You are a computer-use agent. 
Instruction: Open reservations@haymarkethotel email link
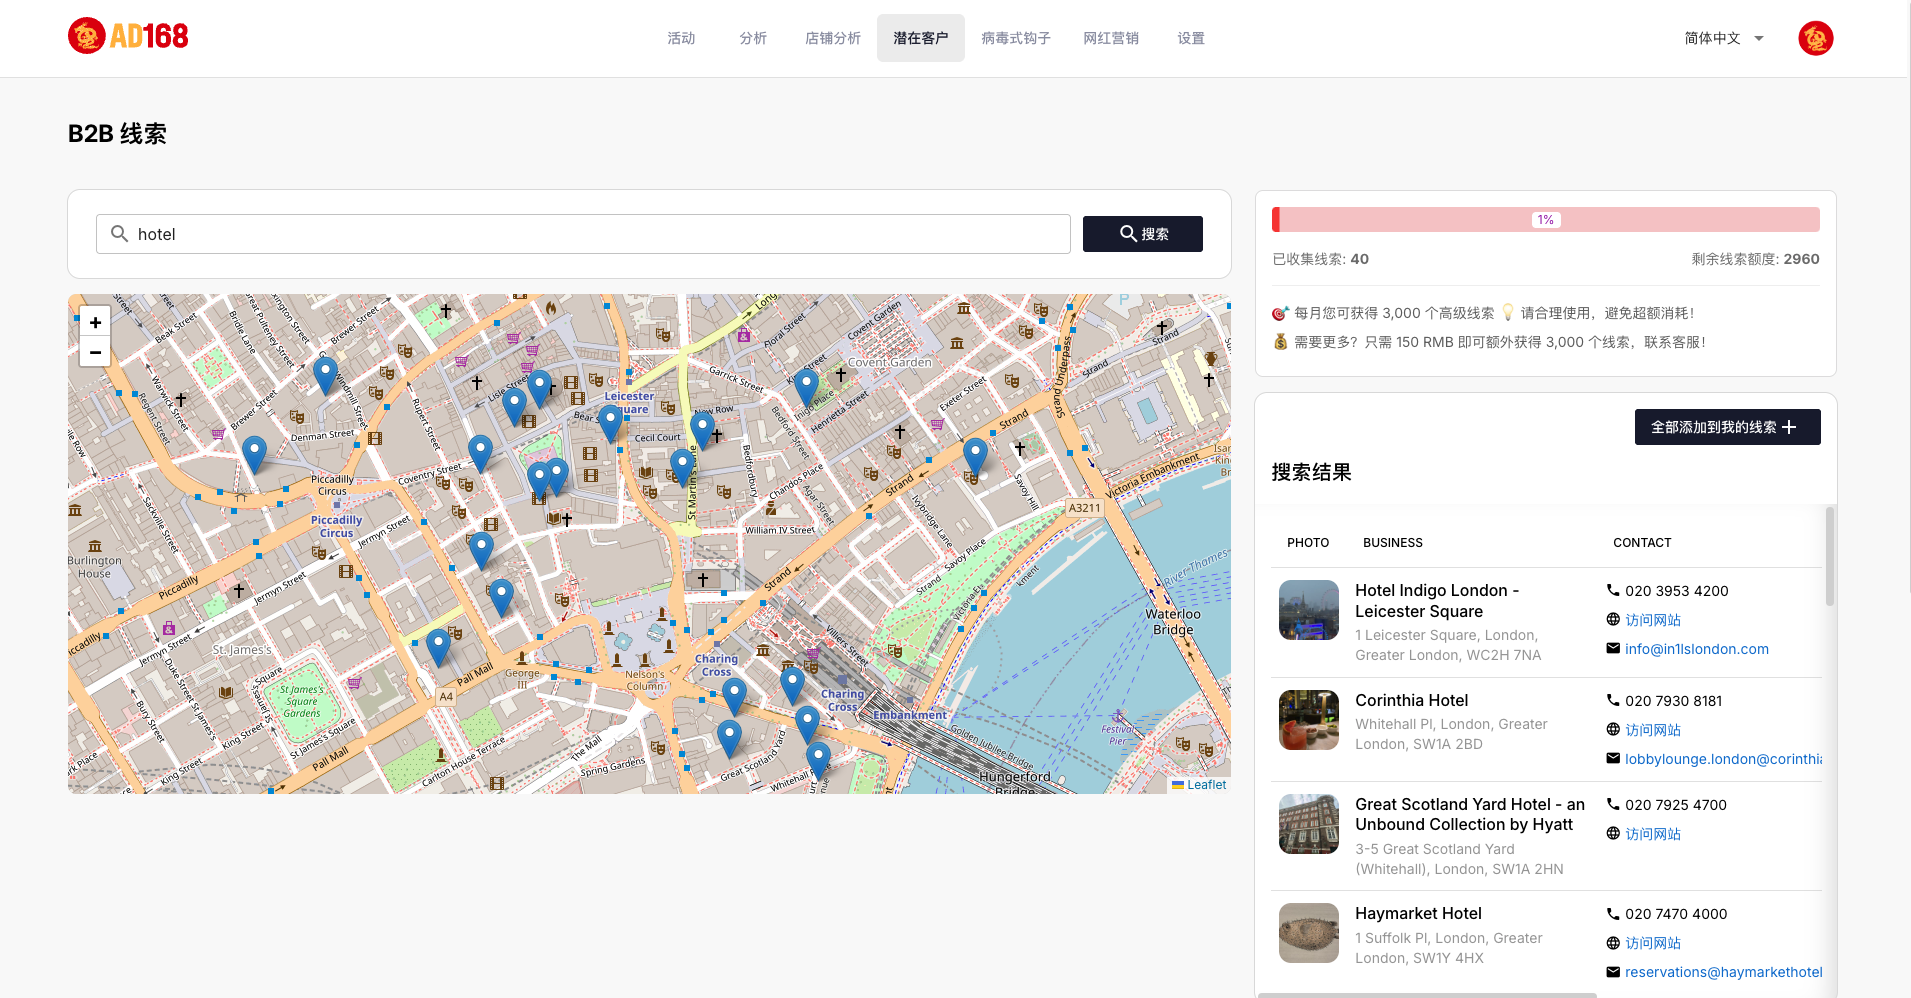[x=1723, y=972]
